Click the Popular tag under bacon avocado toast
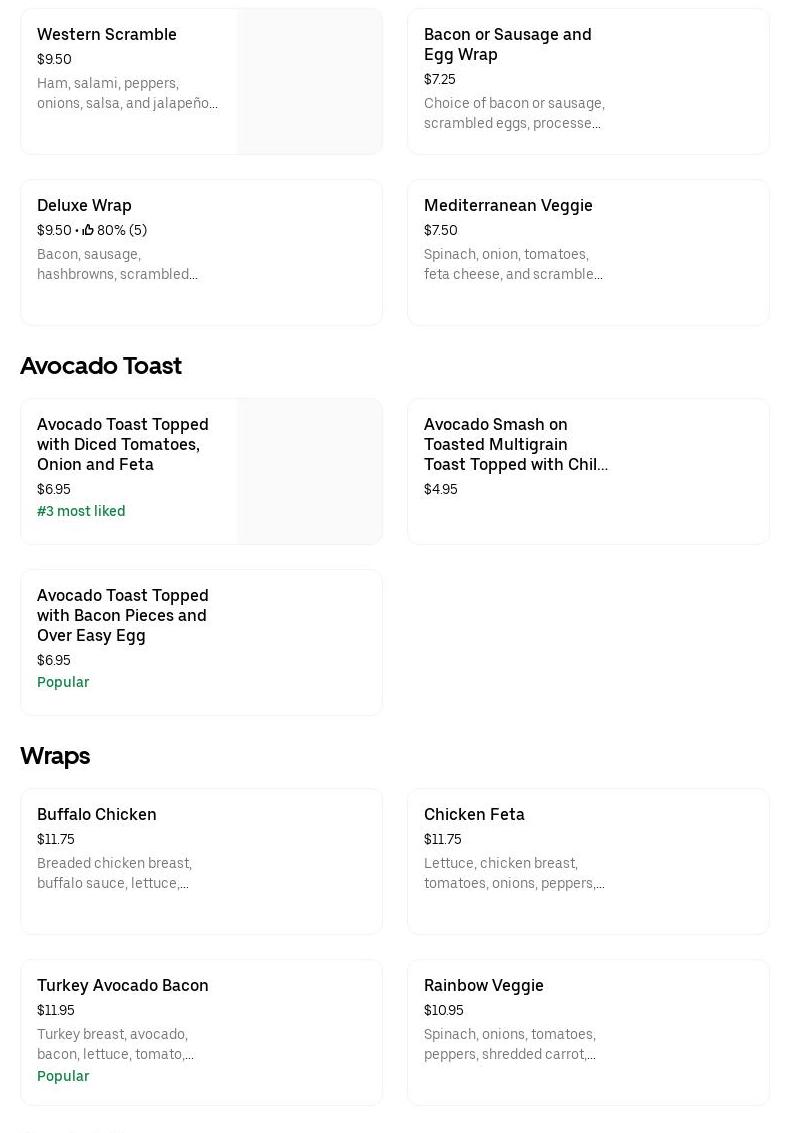This screenshot has width=804, height=1133. (63, 683)
